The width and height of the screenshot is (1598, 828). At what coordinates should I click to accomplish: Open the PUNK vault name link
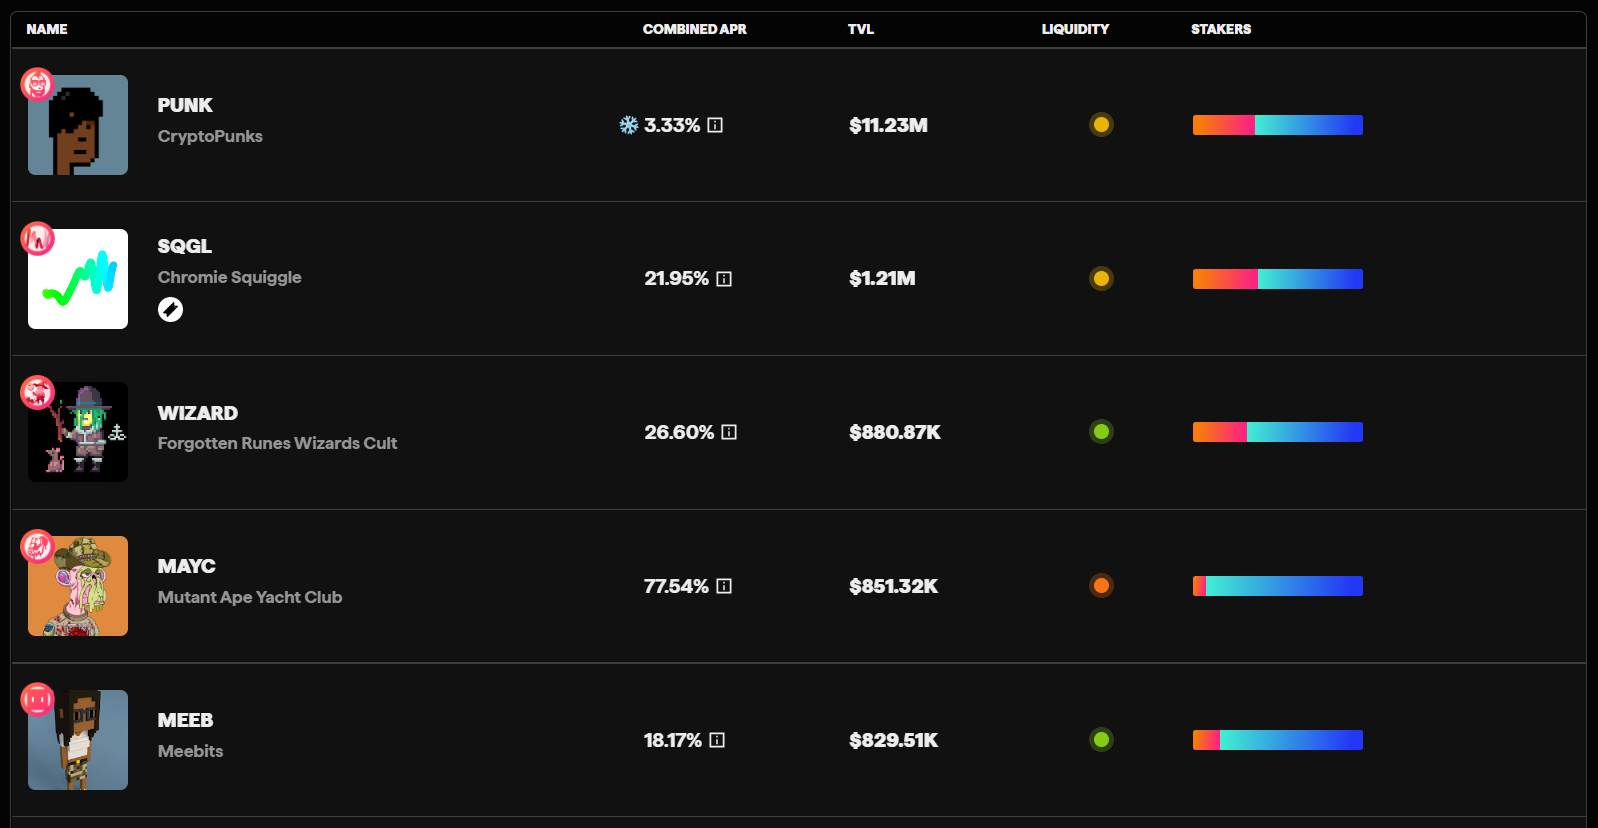coord(185,105)
